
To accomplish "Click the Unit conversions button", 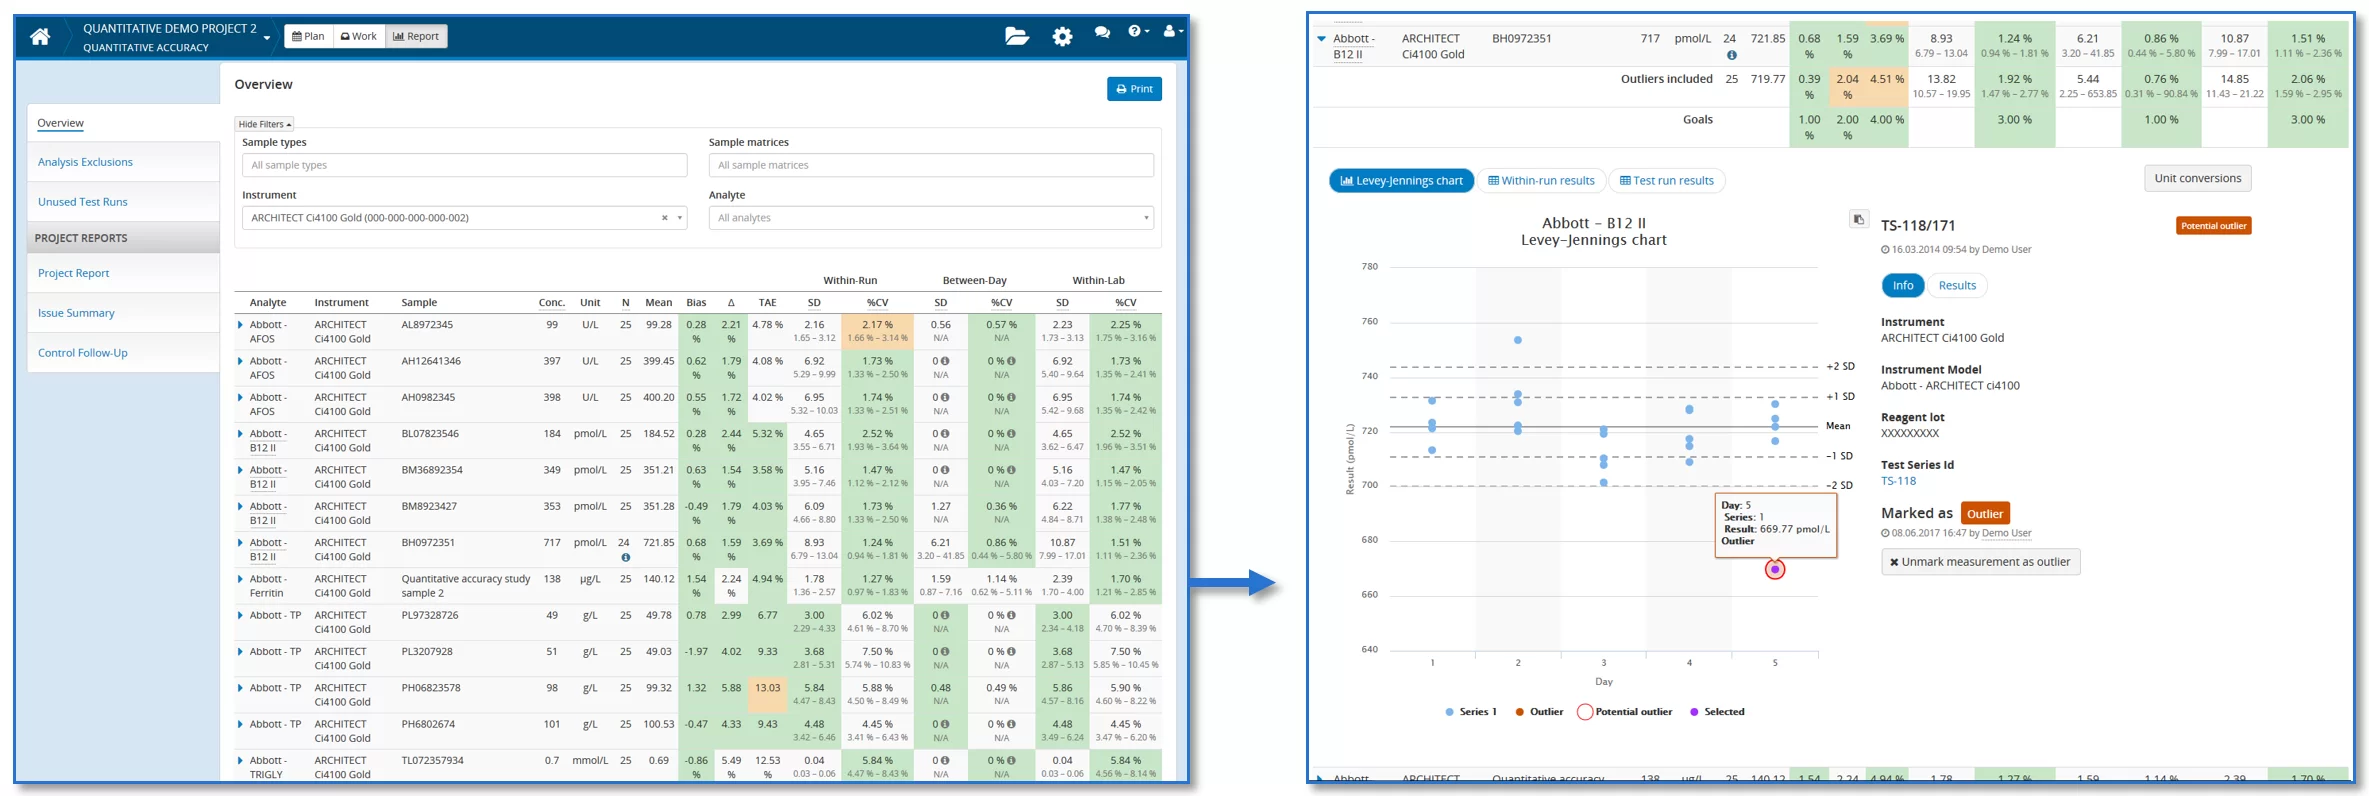I will 2197,179.
